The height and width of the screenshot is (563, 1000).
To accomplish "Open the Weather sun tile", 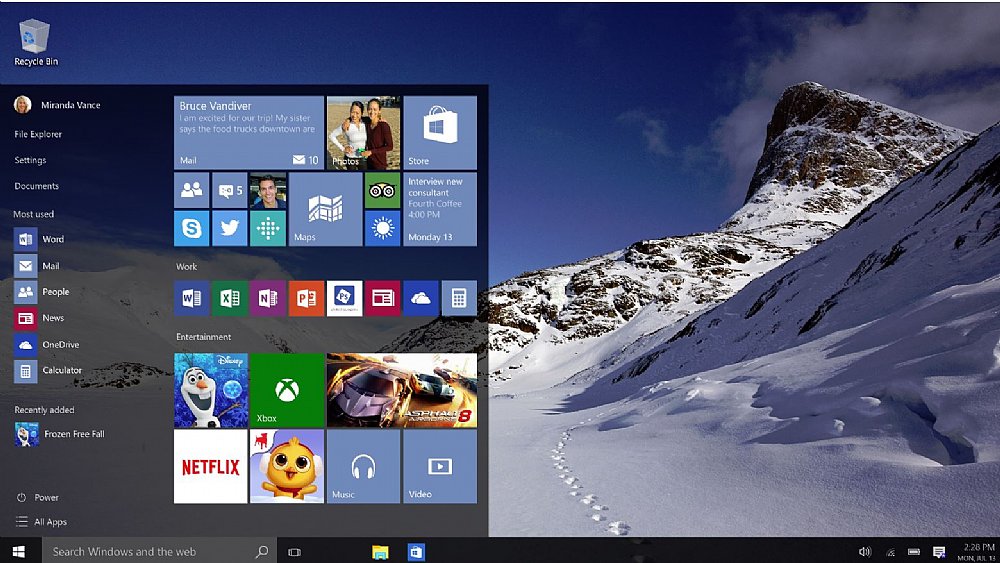I will tap(383, 228).
